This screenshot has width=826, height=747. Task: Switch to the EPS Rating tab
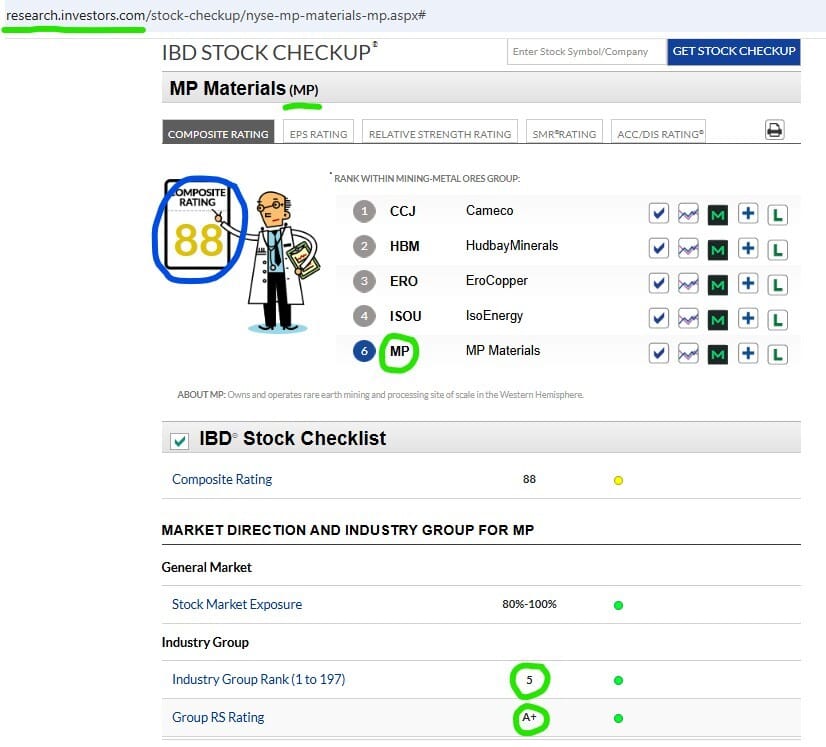coord(318,132)
